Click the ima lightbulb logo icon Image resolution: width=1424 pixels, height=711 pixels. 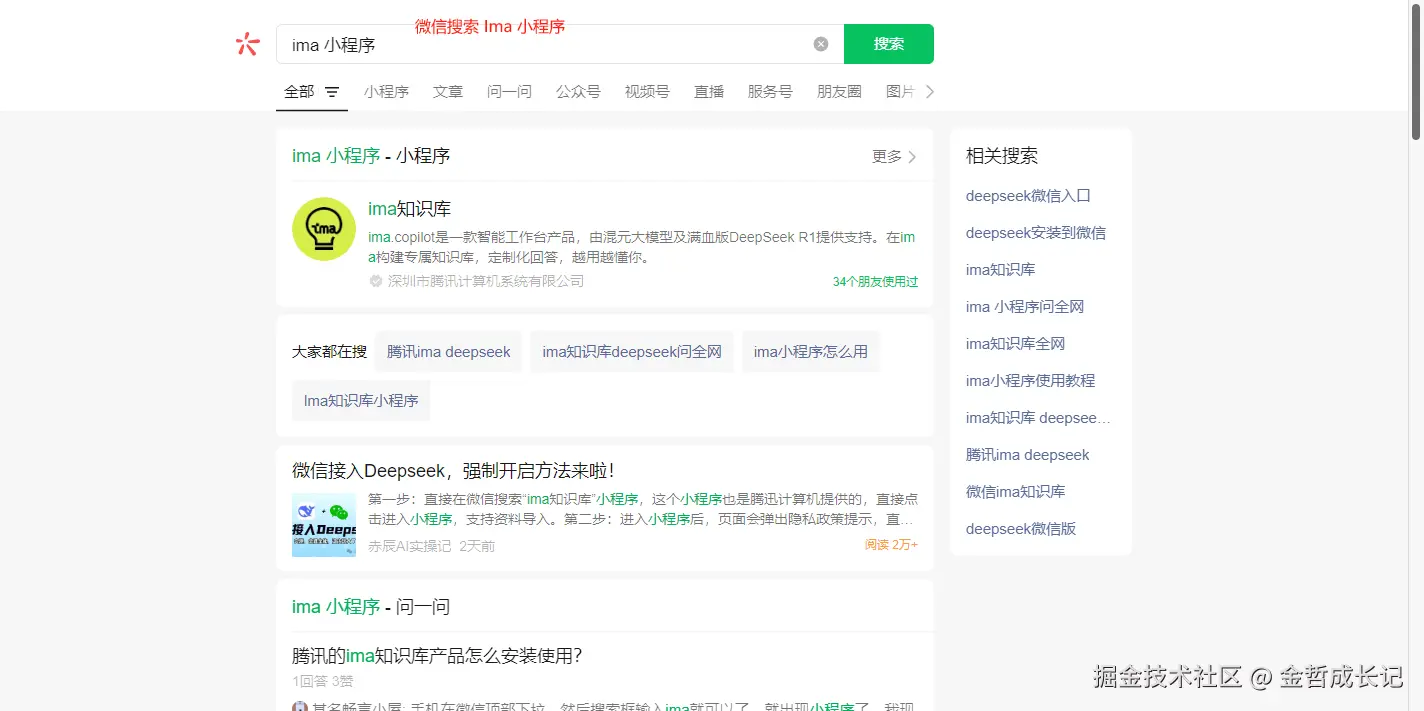324,229
